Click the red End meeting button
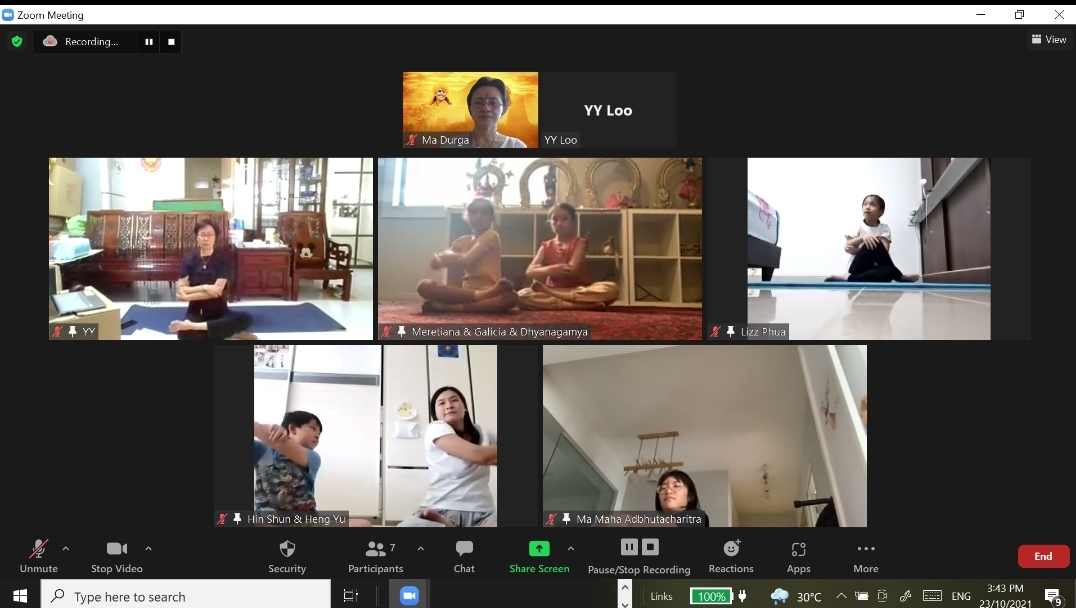This screenshot has width=1076, height=608. click(1043, 556)
